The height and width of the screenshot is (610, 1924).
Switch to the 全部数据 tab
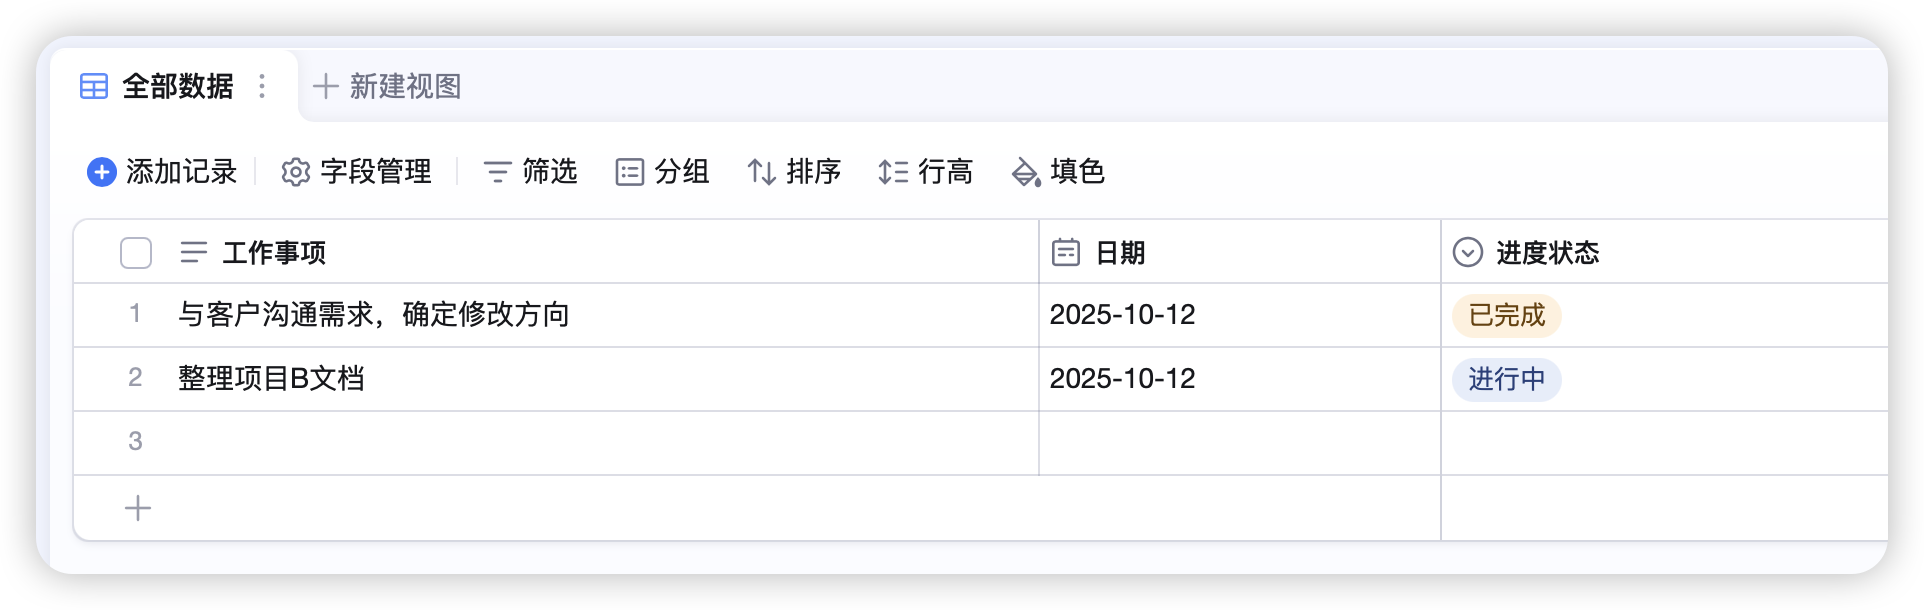click(178, 87)
